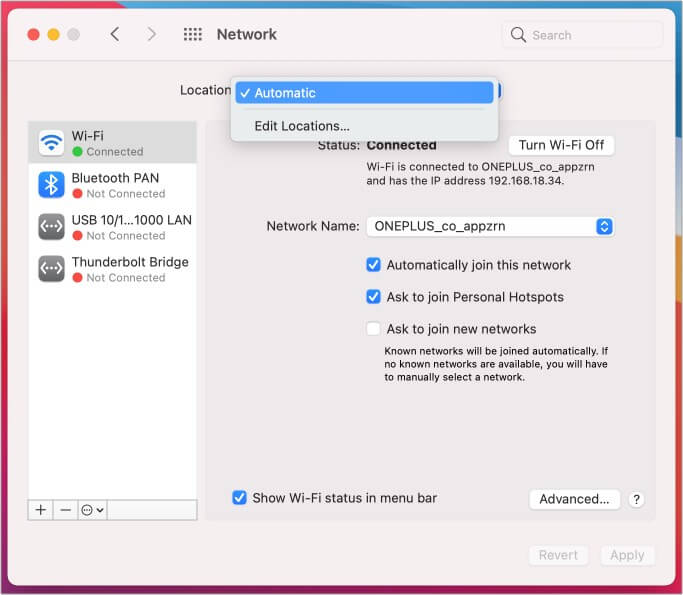This screenshot has width=683, height=595.
Task: Click the Network Name: label
Action: [x=313, y=226]
